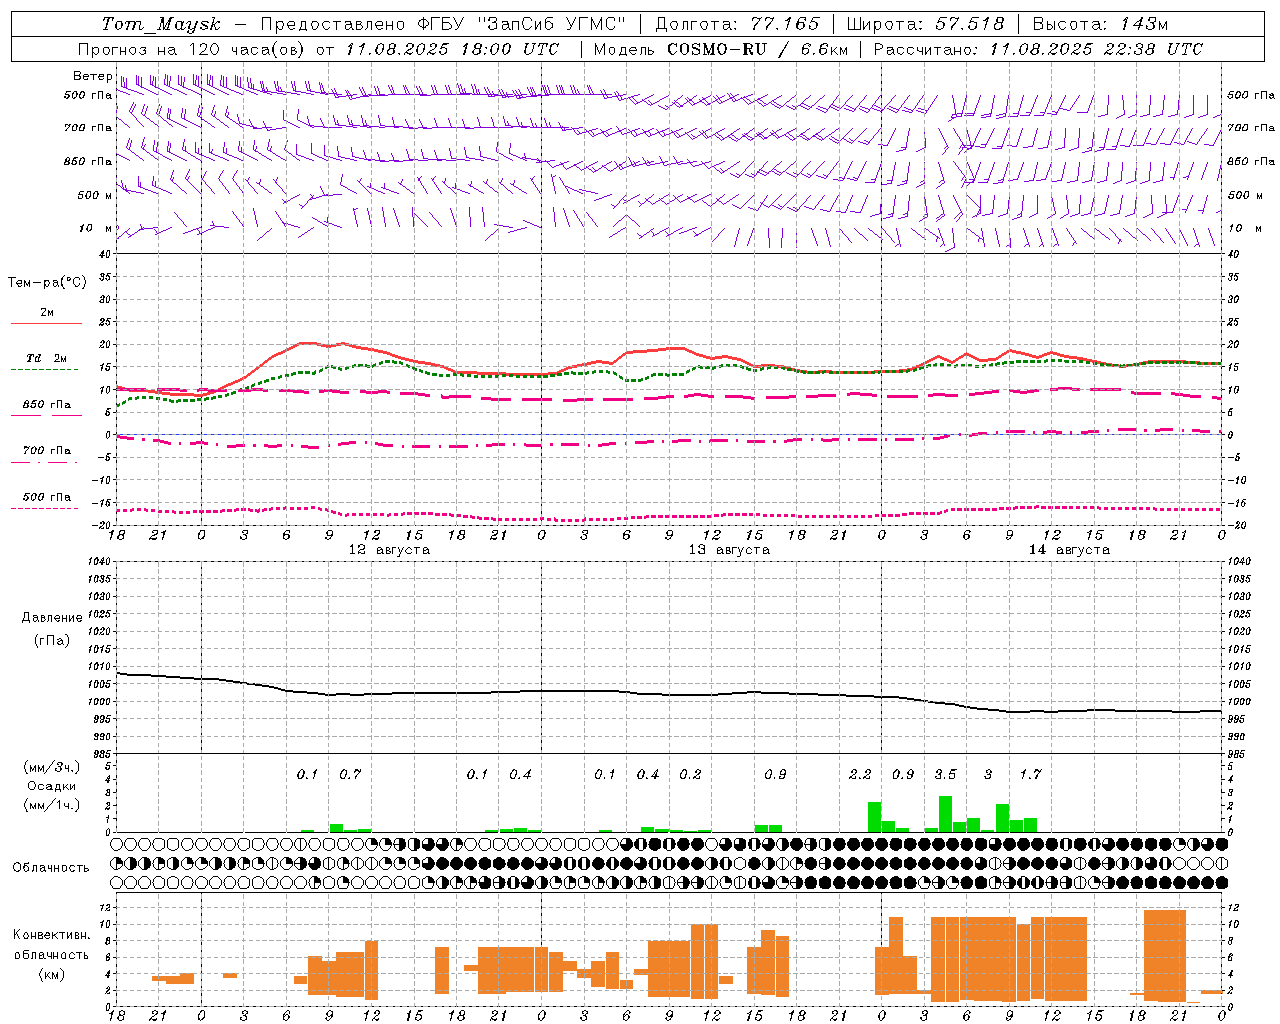Click the '850 гПа' temperature legend line
Viewport: 1280px width, 1024px height.
46,415
